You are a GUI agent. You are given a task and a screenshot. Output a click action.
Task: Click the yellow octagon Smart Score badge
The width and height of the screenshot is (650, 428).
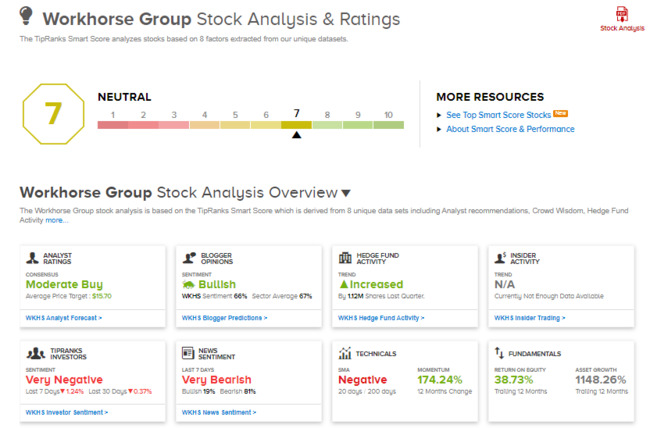click(53, 114)
